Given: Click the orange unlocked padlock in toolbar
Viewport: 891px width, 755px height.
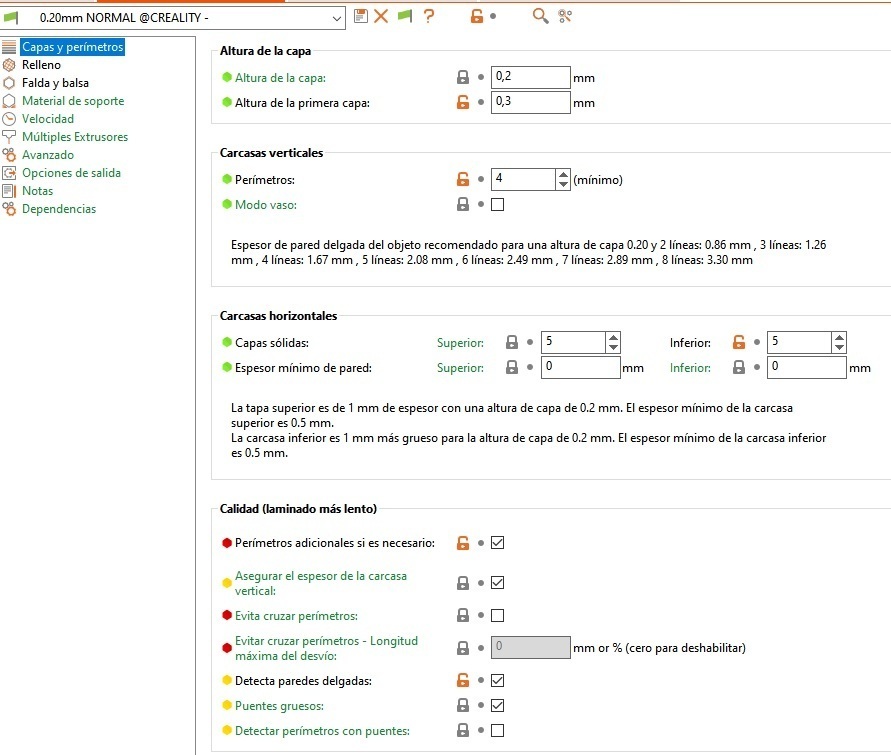Looking at the screenshot, I should (x=476, y=16).
